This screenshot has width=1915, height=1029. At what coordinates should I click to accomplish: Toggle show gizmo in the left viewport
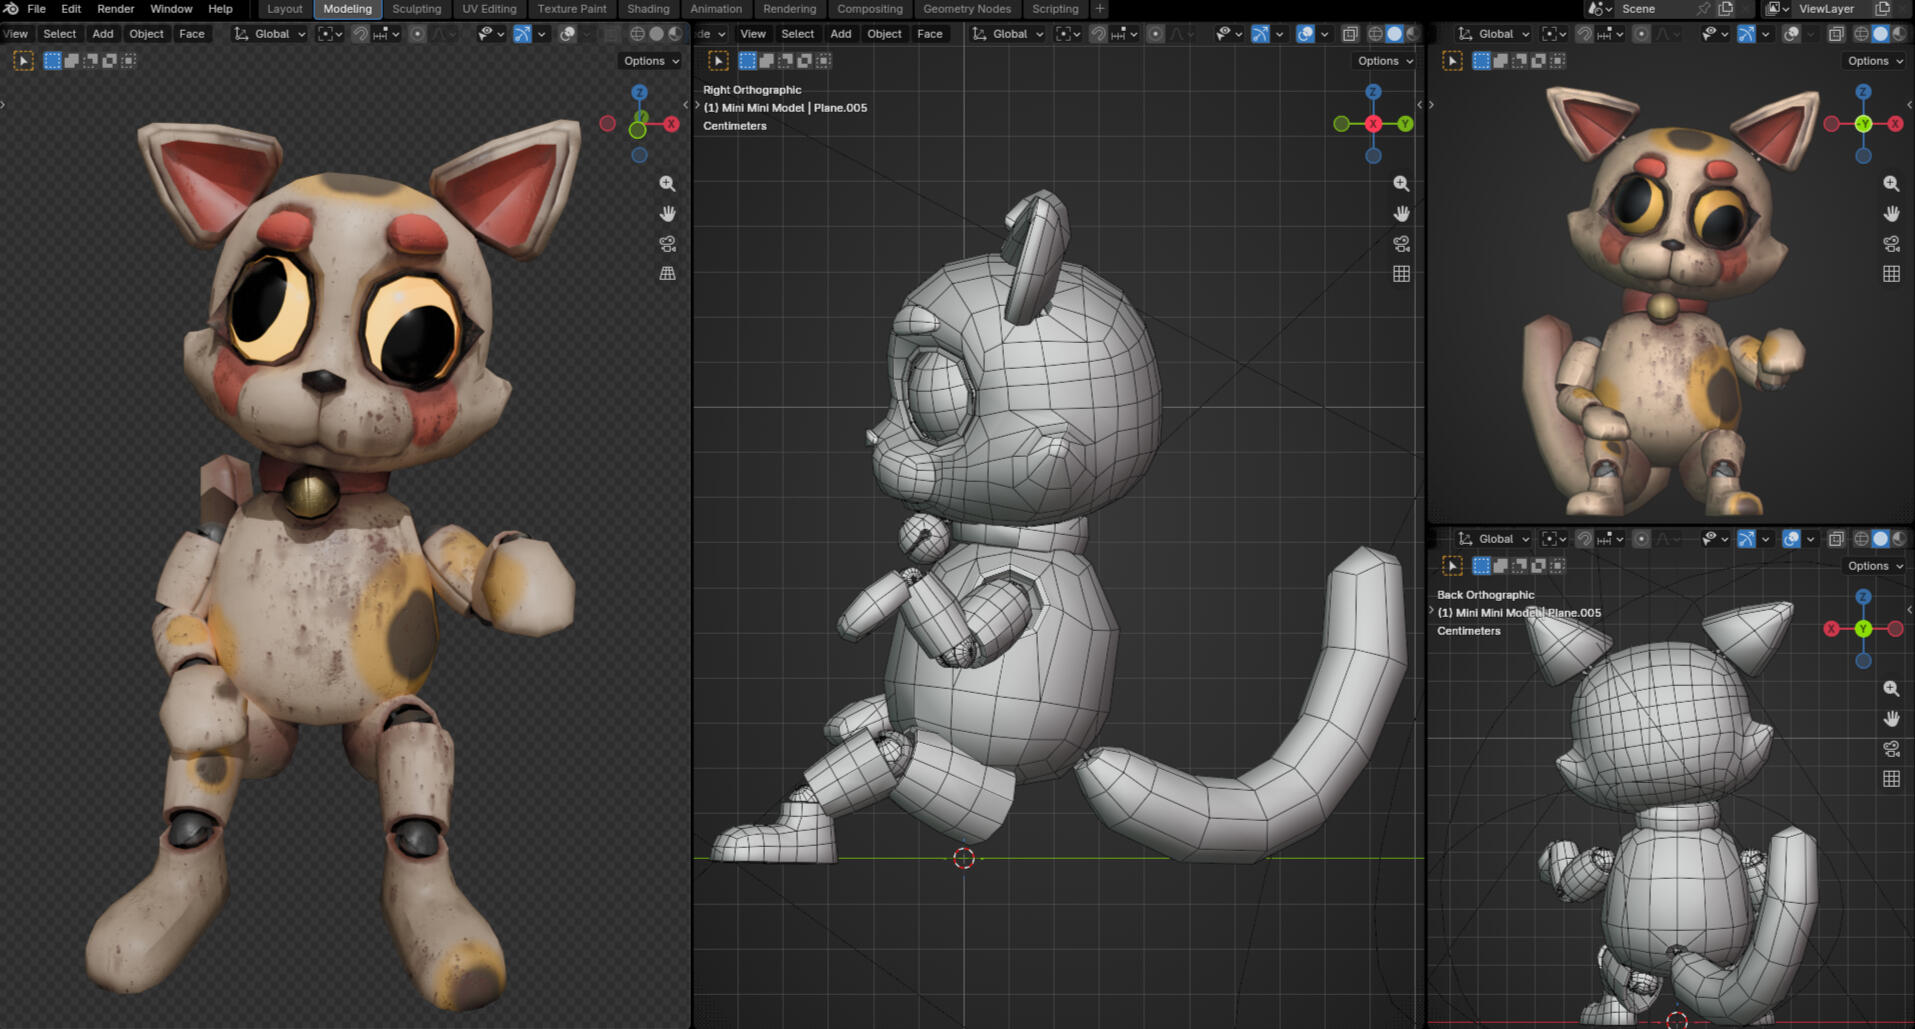click(x=522, y=34)
